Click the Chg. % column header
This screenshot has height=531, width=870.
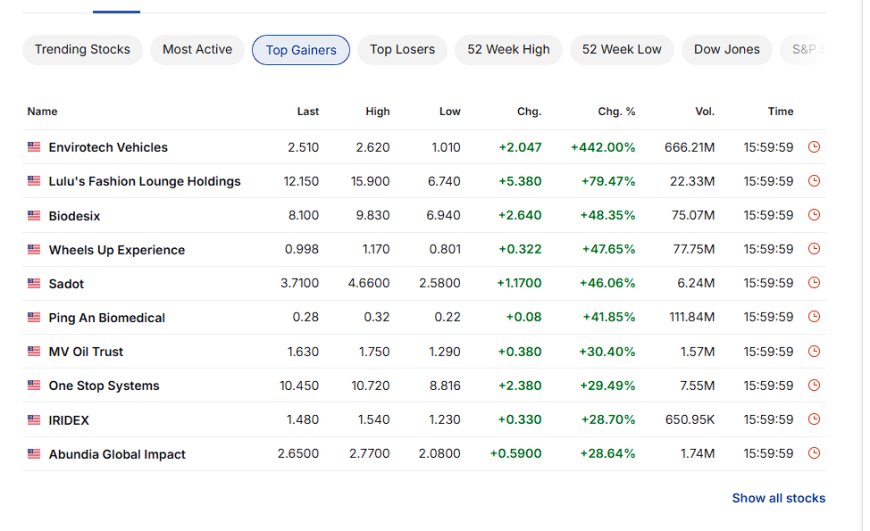click(x=616, y=112)
